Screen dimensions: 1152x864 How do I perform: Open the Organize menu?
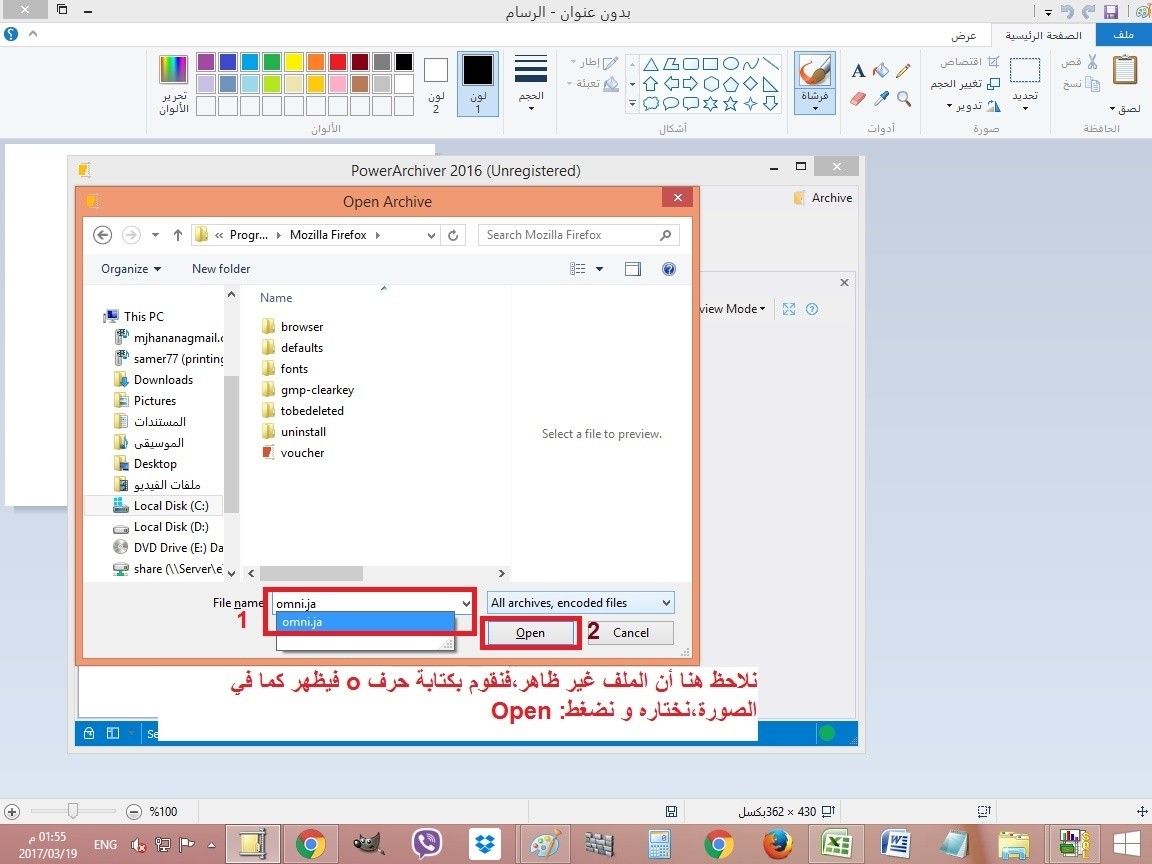click(131, 269)
